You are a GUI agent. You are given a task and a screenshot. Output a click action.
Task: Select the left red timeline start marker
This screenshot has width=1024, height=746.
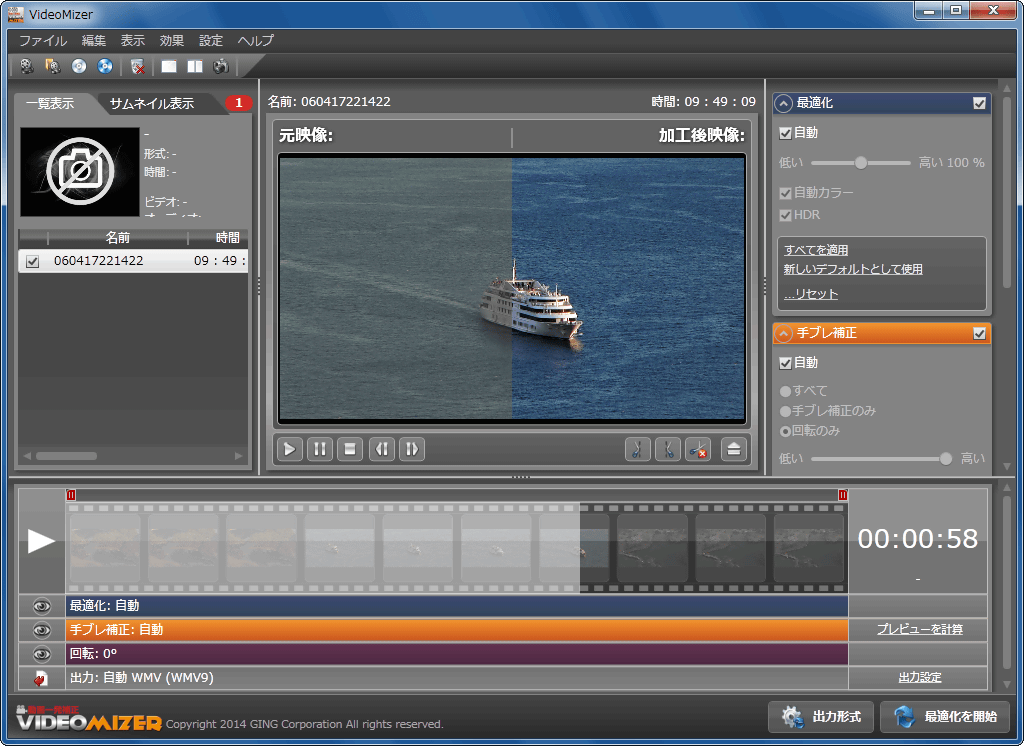coord(71,495)
